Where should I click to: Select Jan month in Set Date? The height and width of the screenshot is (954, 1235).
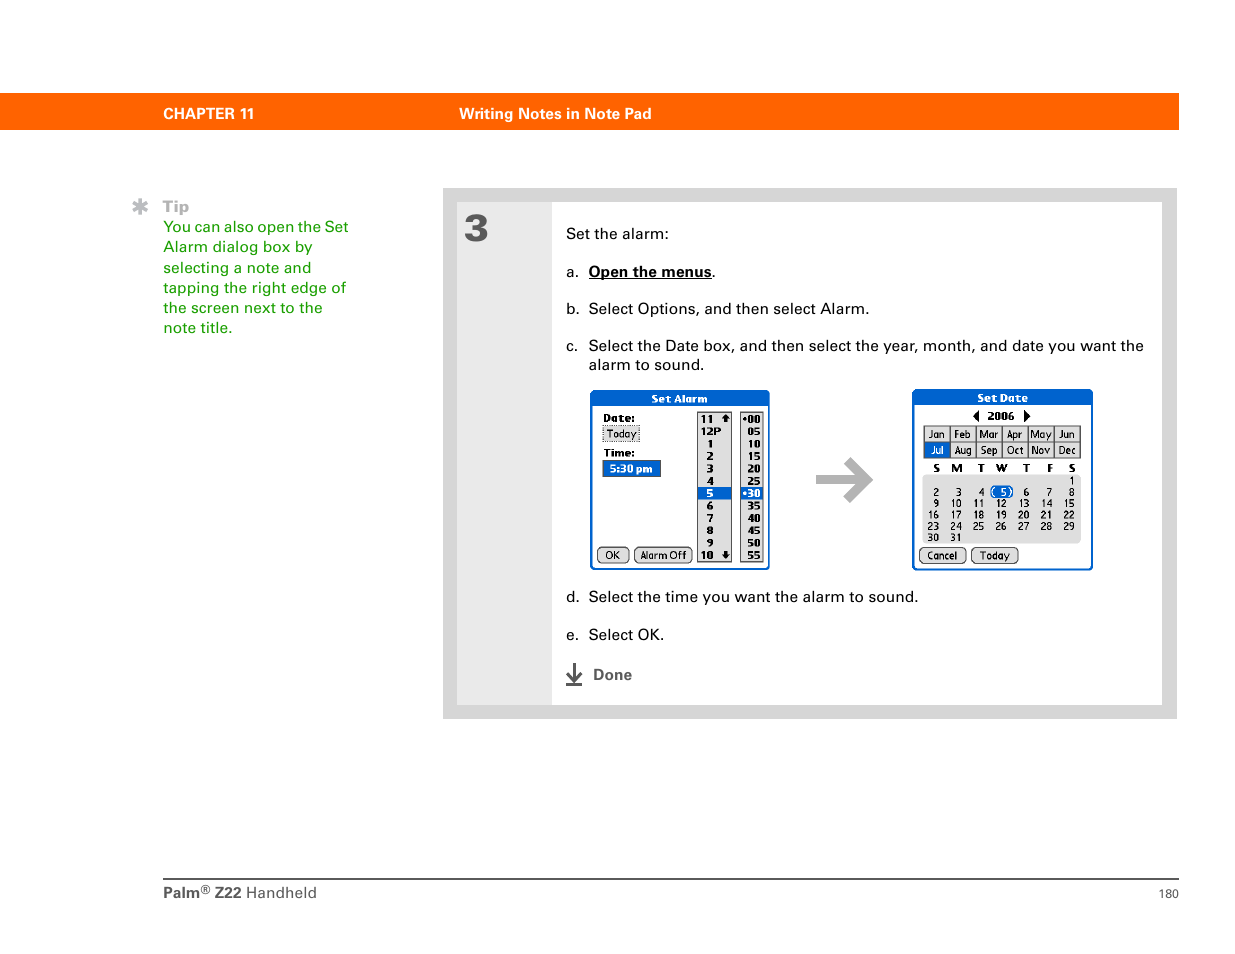[x=937, y=434]
